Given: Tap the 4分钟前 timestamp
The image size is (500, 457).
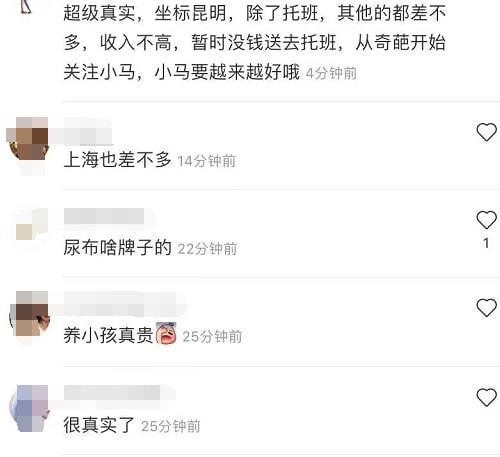Looking at the screenshot, I should (331, 73).
